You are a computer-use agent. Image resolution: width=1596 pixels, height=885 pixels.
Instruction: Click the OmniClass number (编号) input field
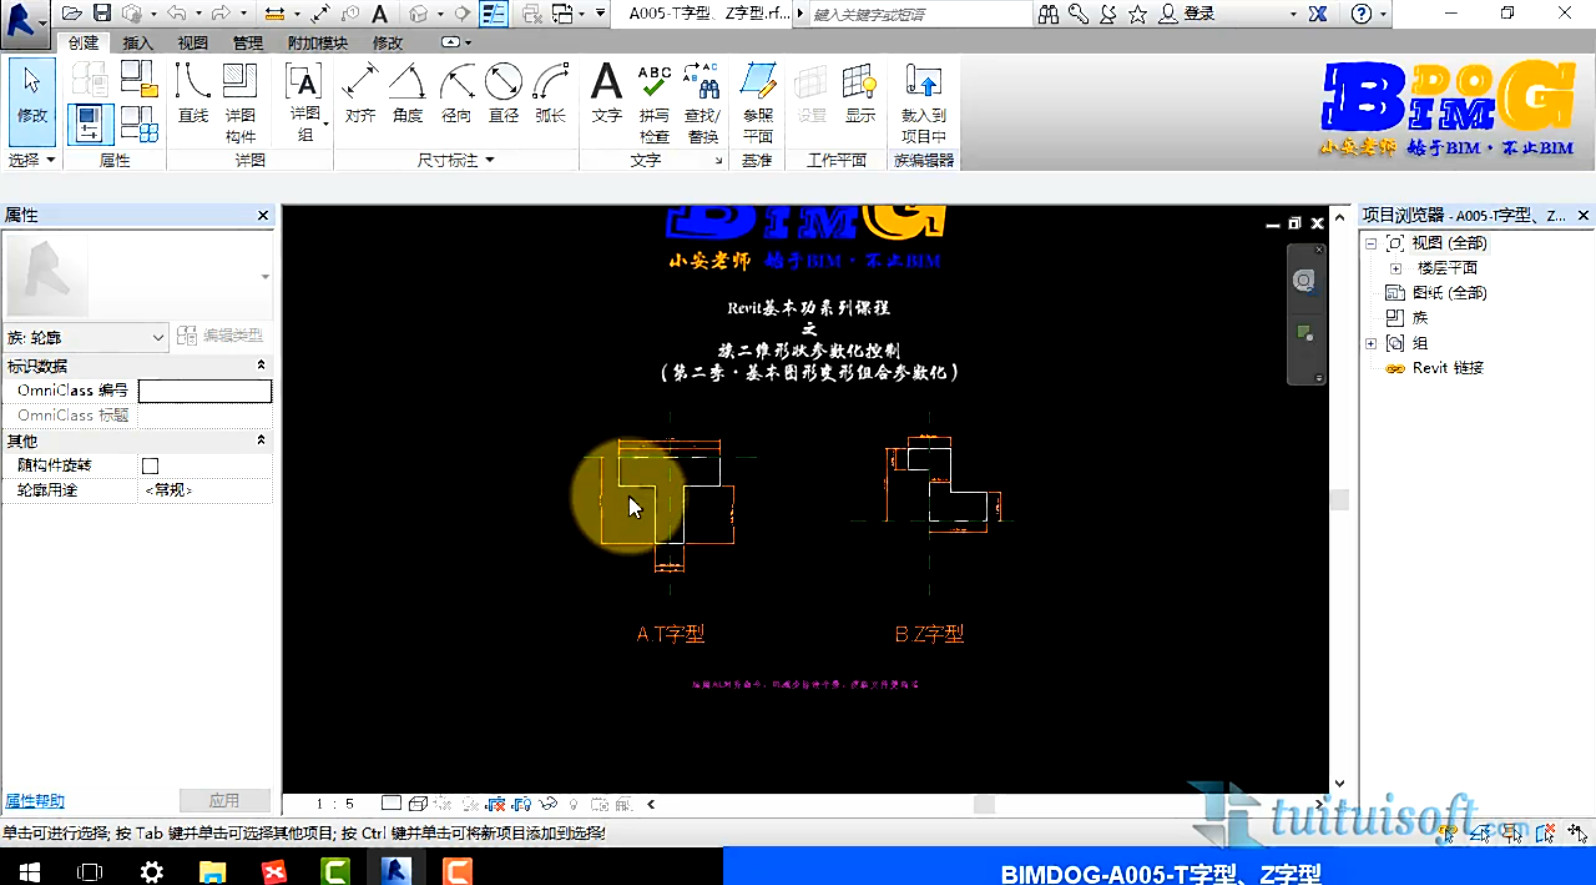point(205,390)
